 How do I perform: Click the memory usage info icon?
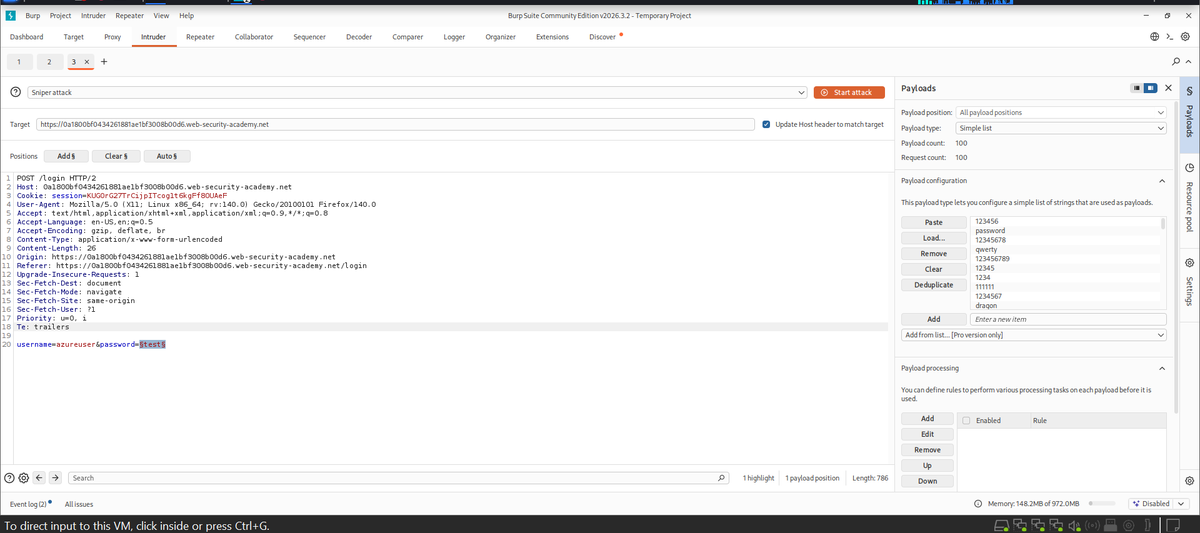pos(978,503)
